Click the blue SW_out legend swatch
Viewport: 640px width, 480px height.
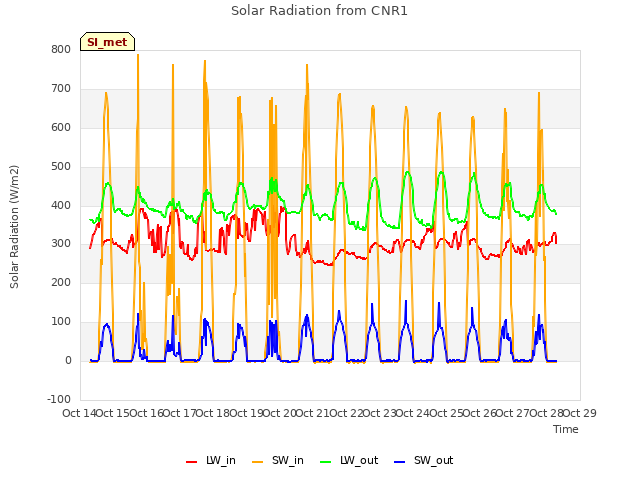400,462
